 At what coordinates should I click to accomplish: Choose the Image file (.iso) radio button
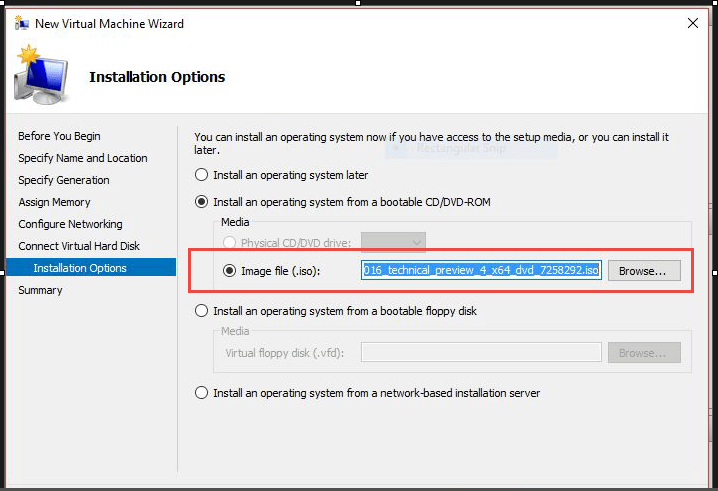pos(229,270)
